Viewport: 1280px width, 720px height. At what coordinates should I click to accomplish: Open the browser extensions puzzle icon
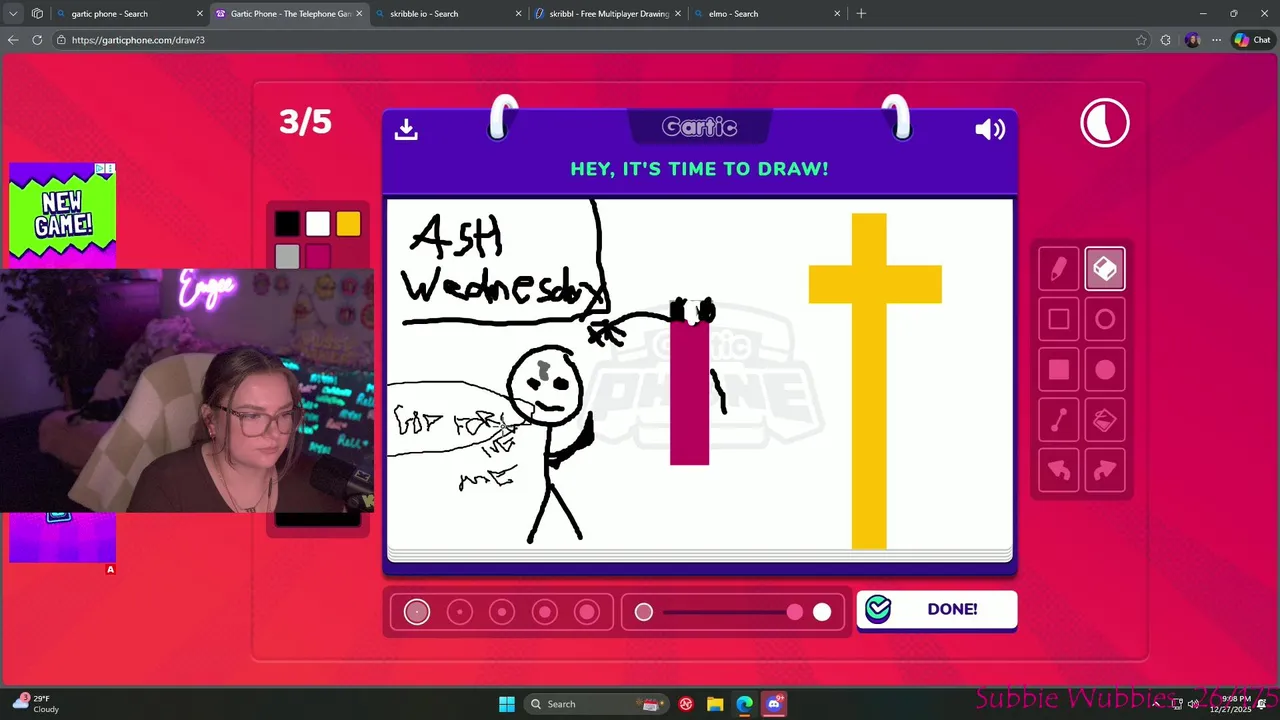click(1166, 40)
